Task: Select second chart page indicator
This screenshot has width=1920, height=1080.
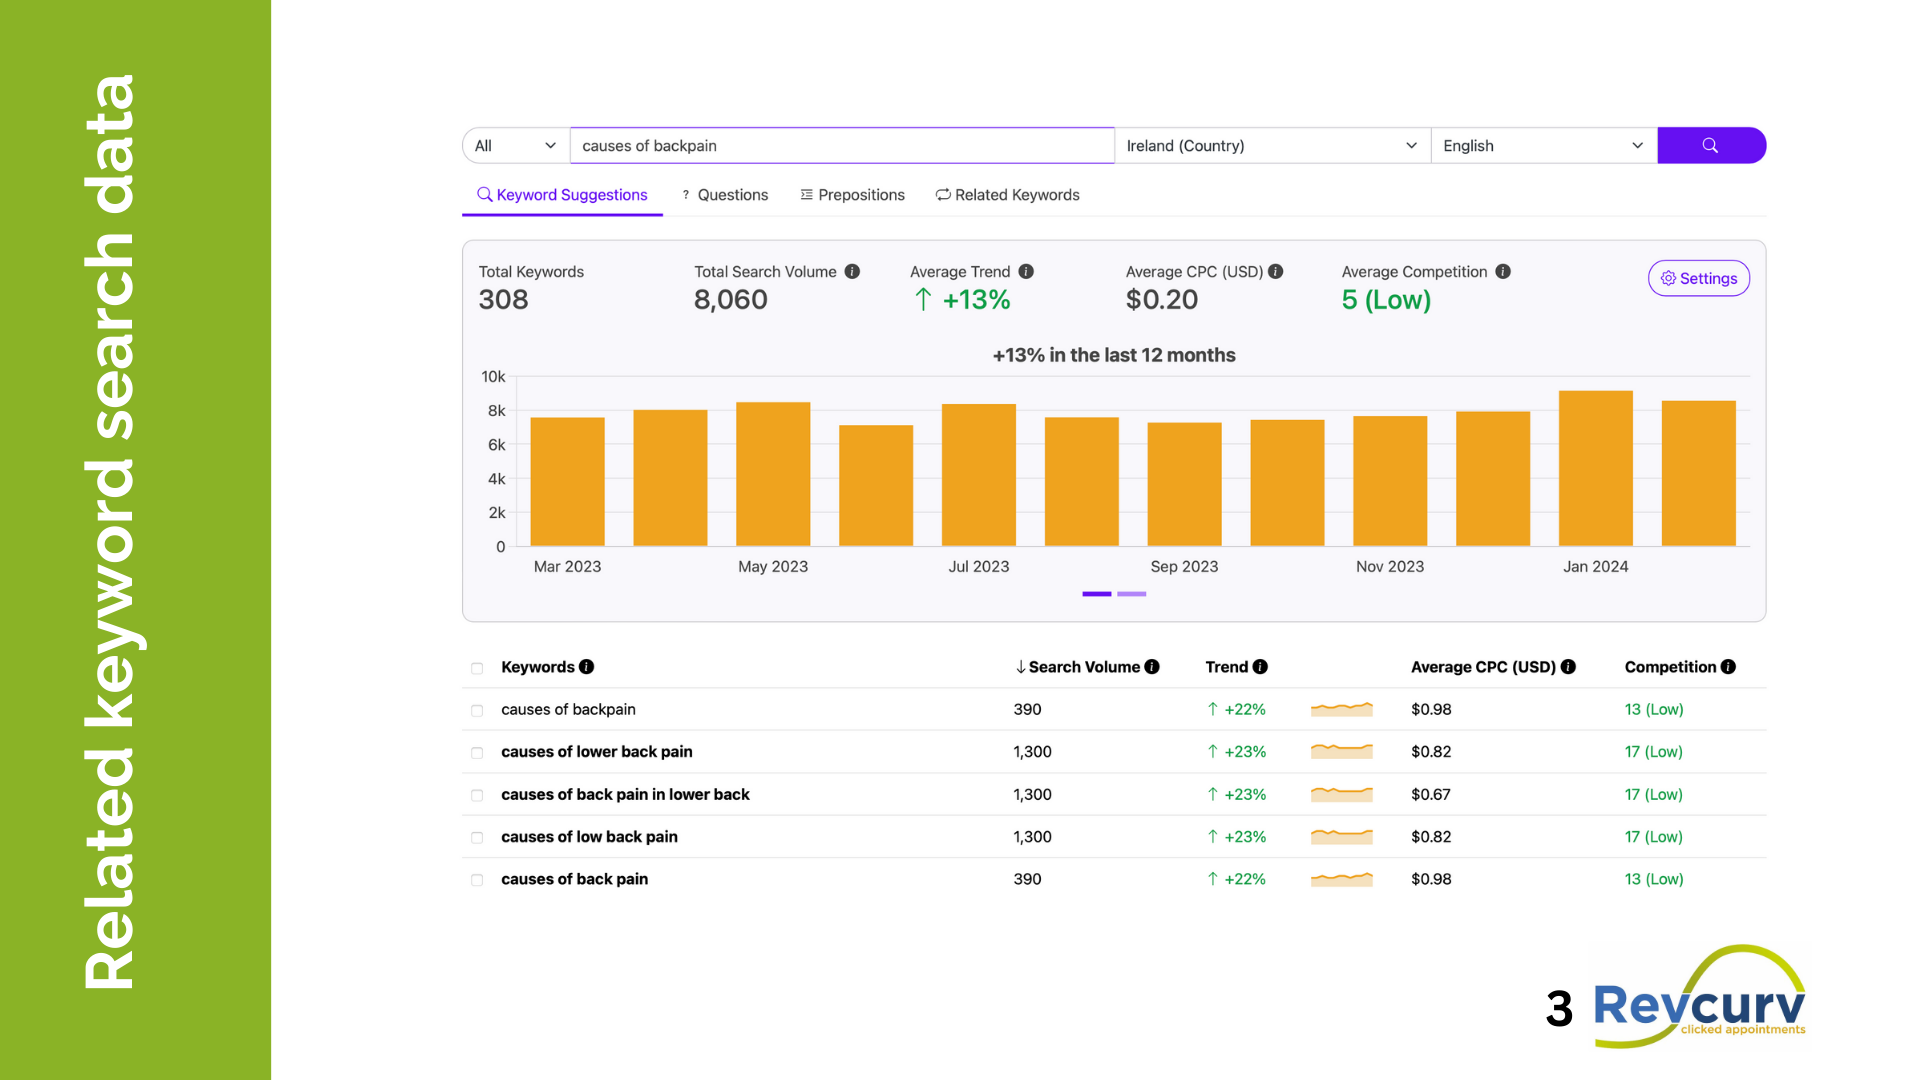Action: (x=1131, y=594)
